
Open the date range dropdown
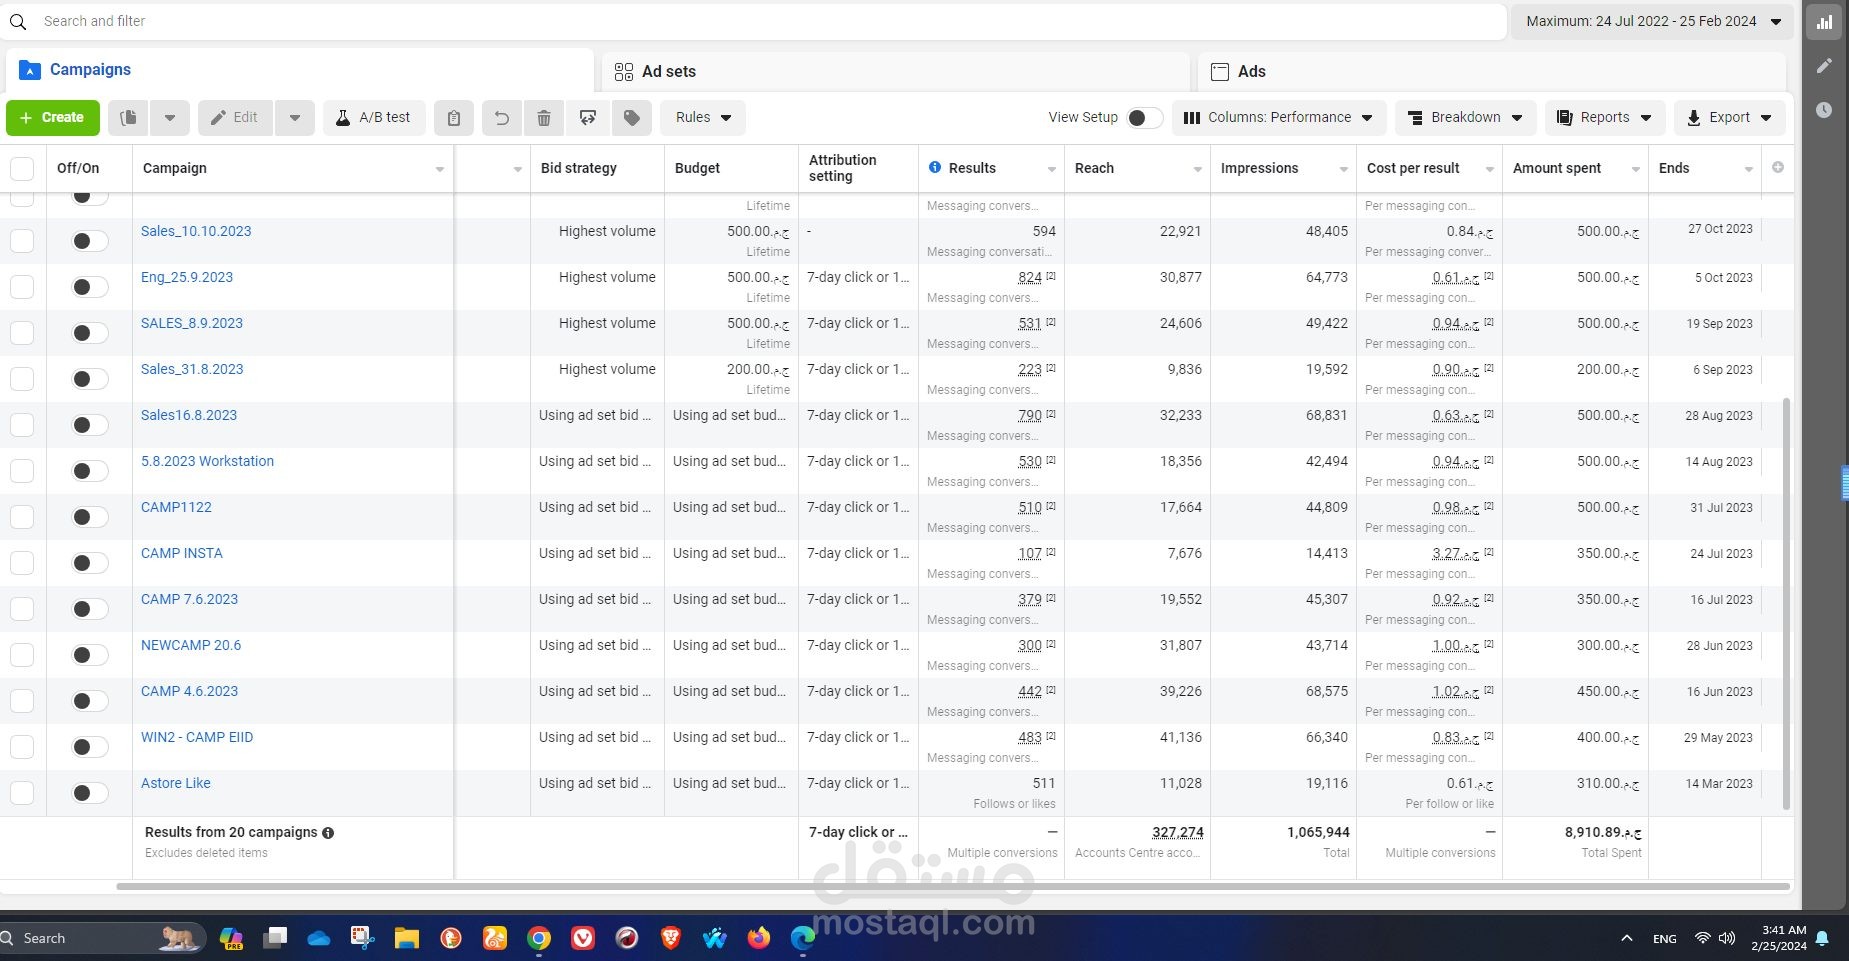(x=1654, y=21)
